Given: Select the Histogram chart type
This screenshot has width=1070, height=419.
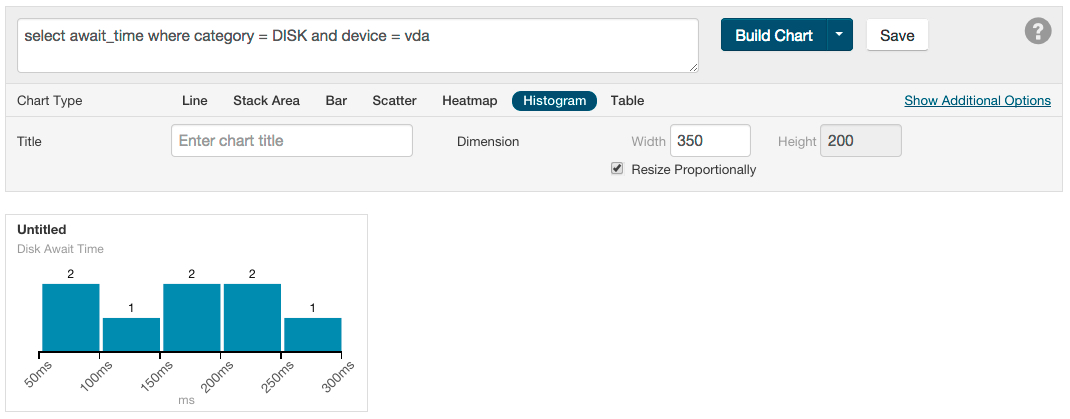Looking at the screenshot, I should 554,100.
